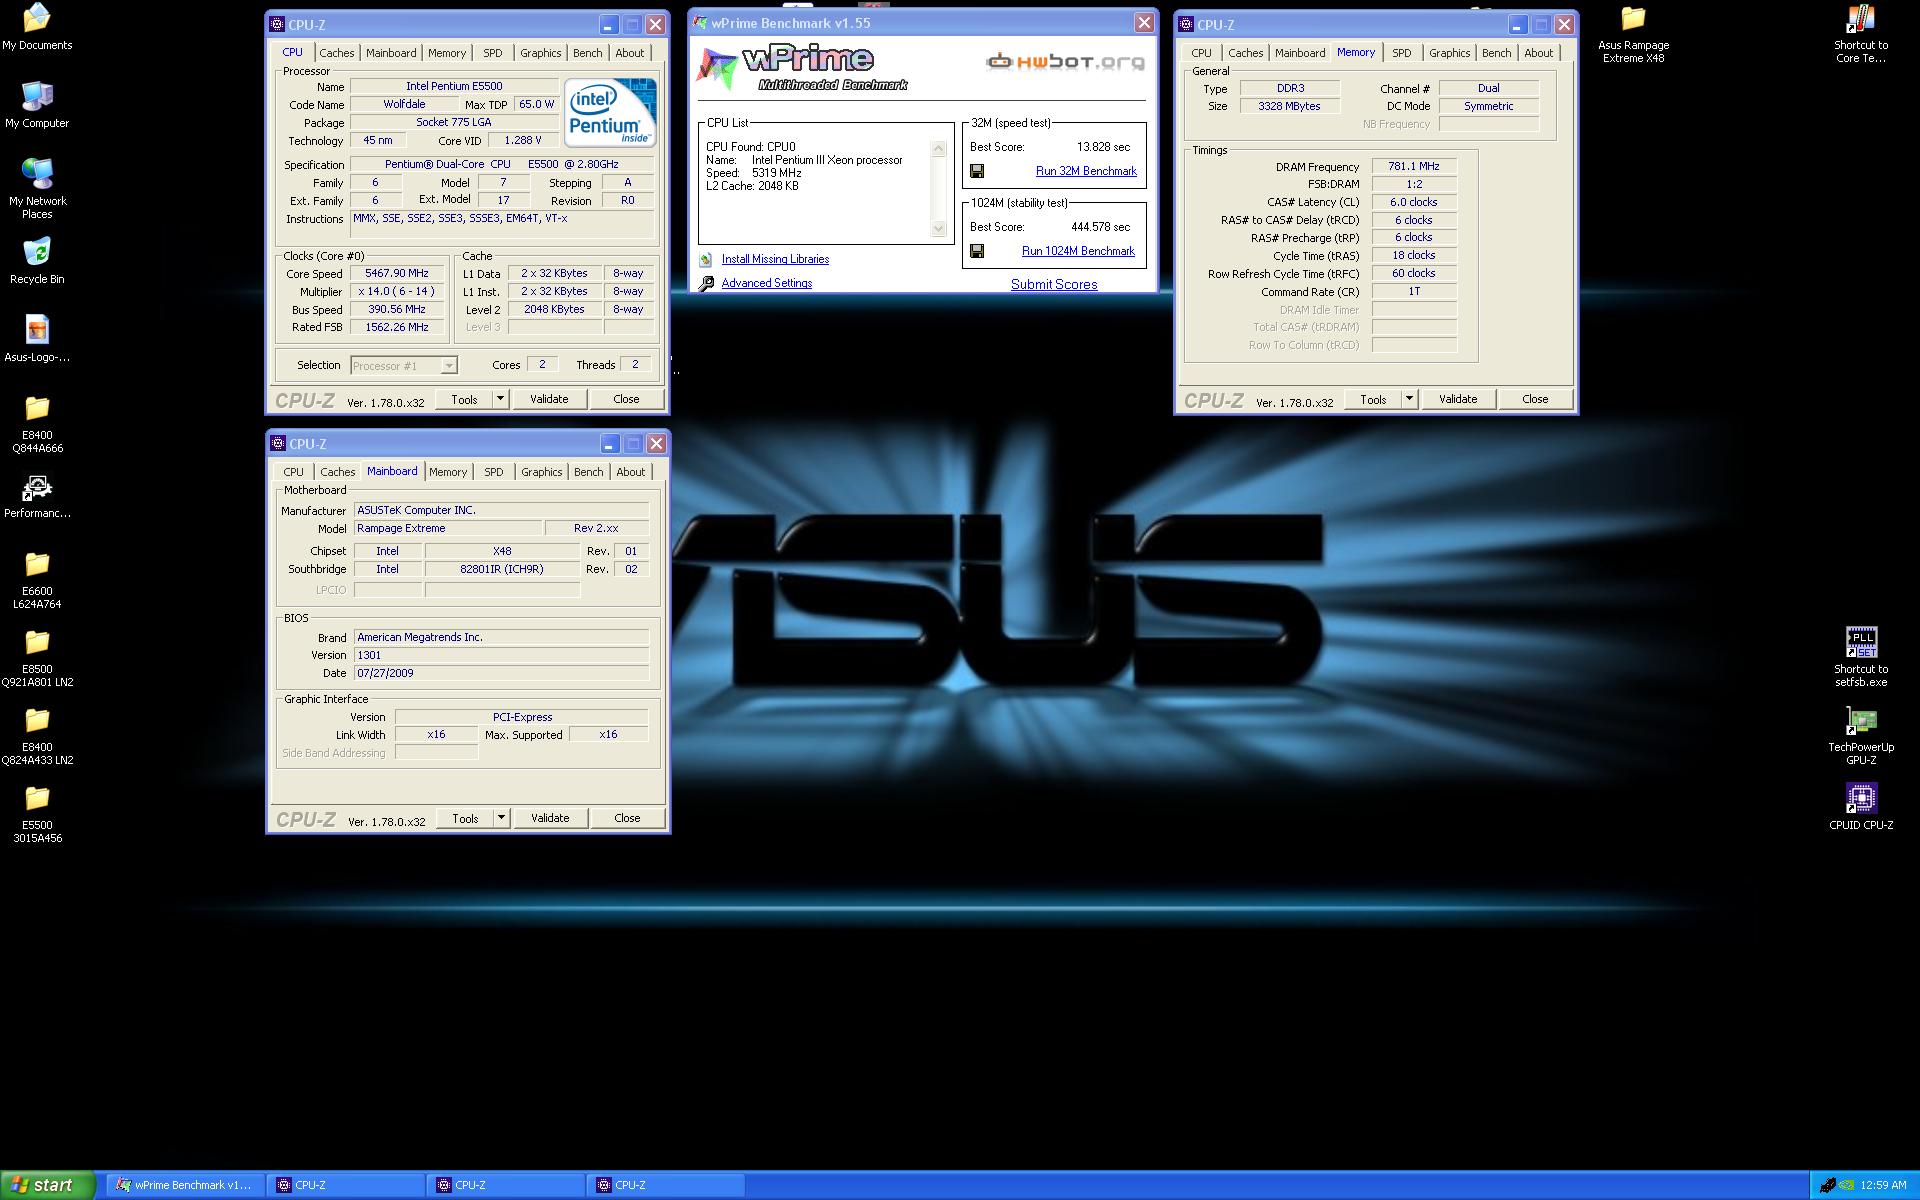This screenshot has width=1920, height=1200.
Task: Click Submit Scores link
Action: 1054,284
